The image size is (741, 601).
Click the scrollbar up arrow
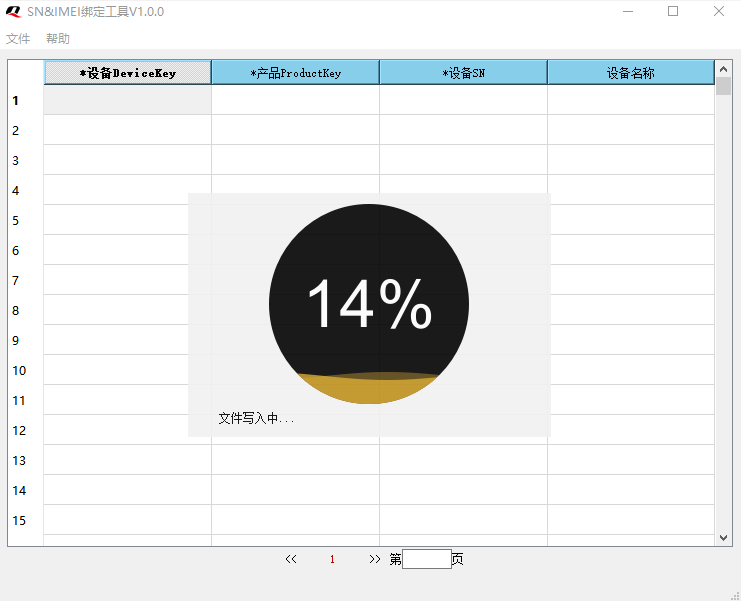(x=723, y=69)
